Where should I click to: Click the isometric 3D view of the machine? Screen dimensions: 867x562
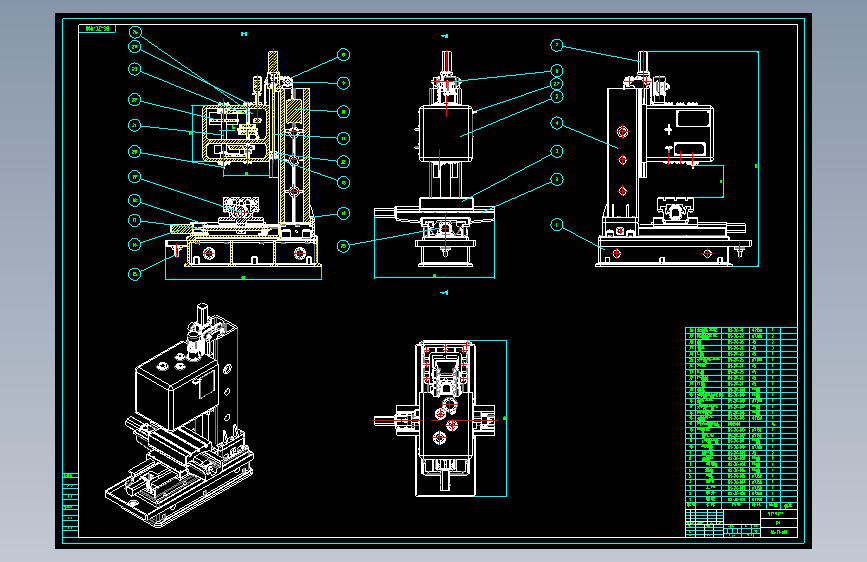coord(180,415)
